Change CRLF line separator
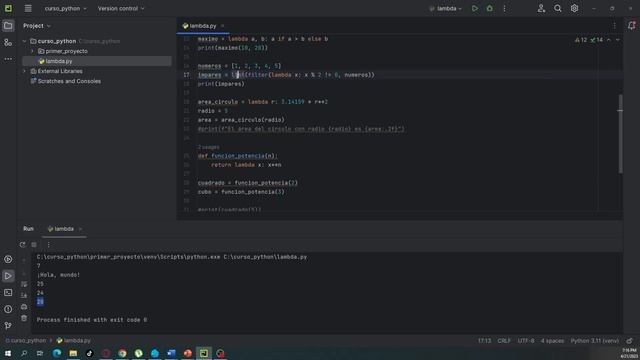The width and height of the screenshot is (640, 360). click(504, 341)
